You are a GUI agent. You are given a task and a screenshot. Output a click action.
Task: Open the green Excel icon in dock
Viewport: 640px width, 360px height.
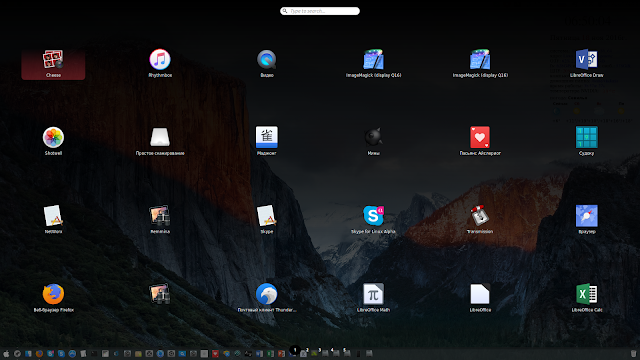click(x=271, y=354)
